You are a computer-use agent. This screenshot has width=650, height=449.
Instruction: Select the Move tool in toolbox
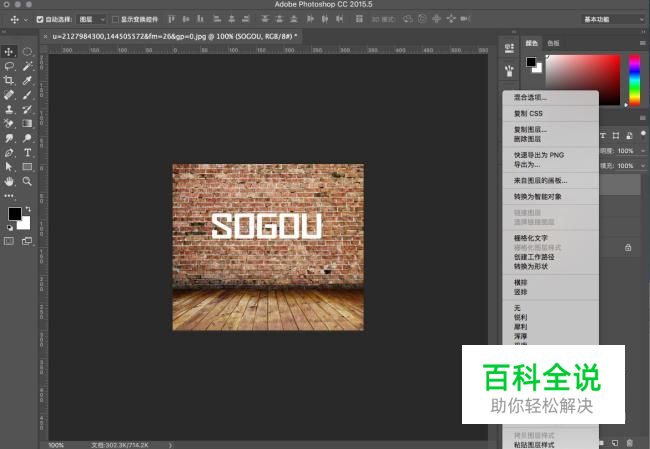(x=9, y=52)
